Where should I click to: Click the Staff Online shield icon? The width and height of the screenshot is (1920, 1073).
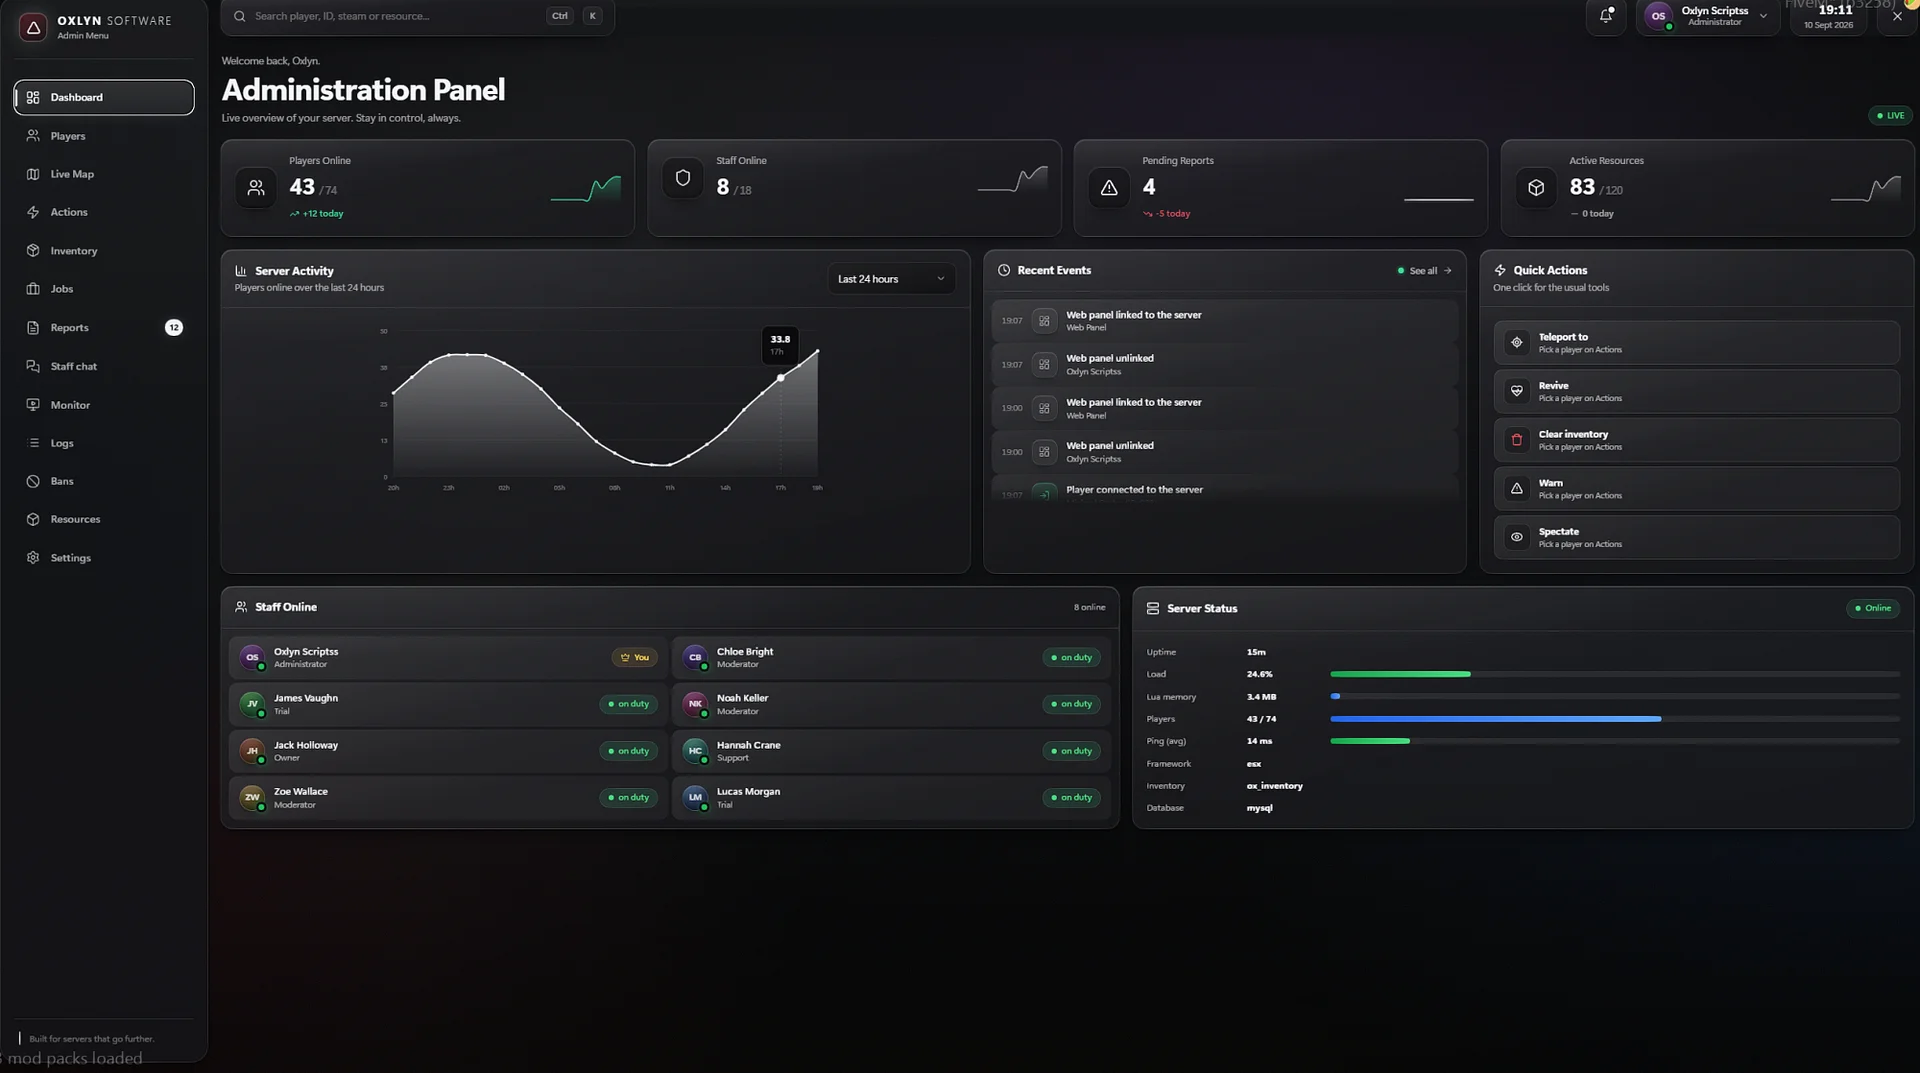683,178
